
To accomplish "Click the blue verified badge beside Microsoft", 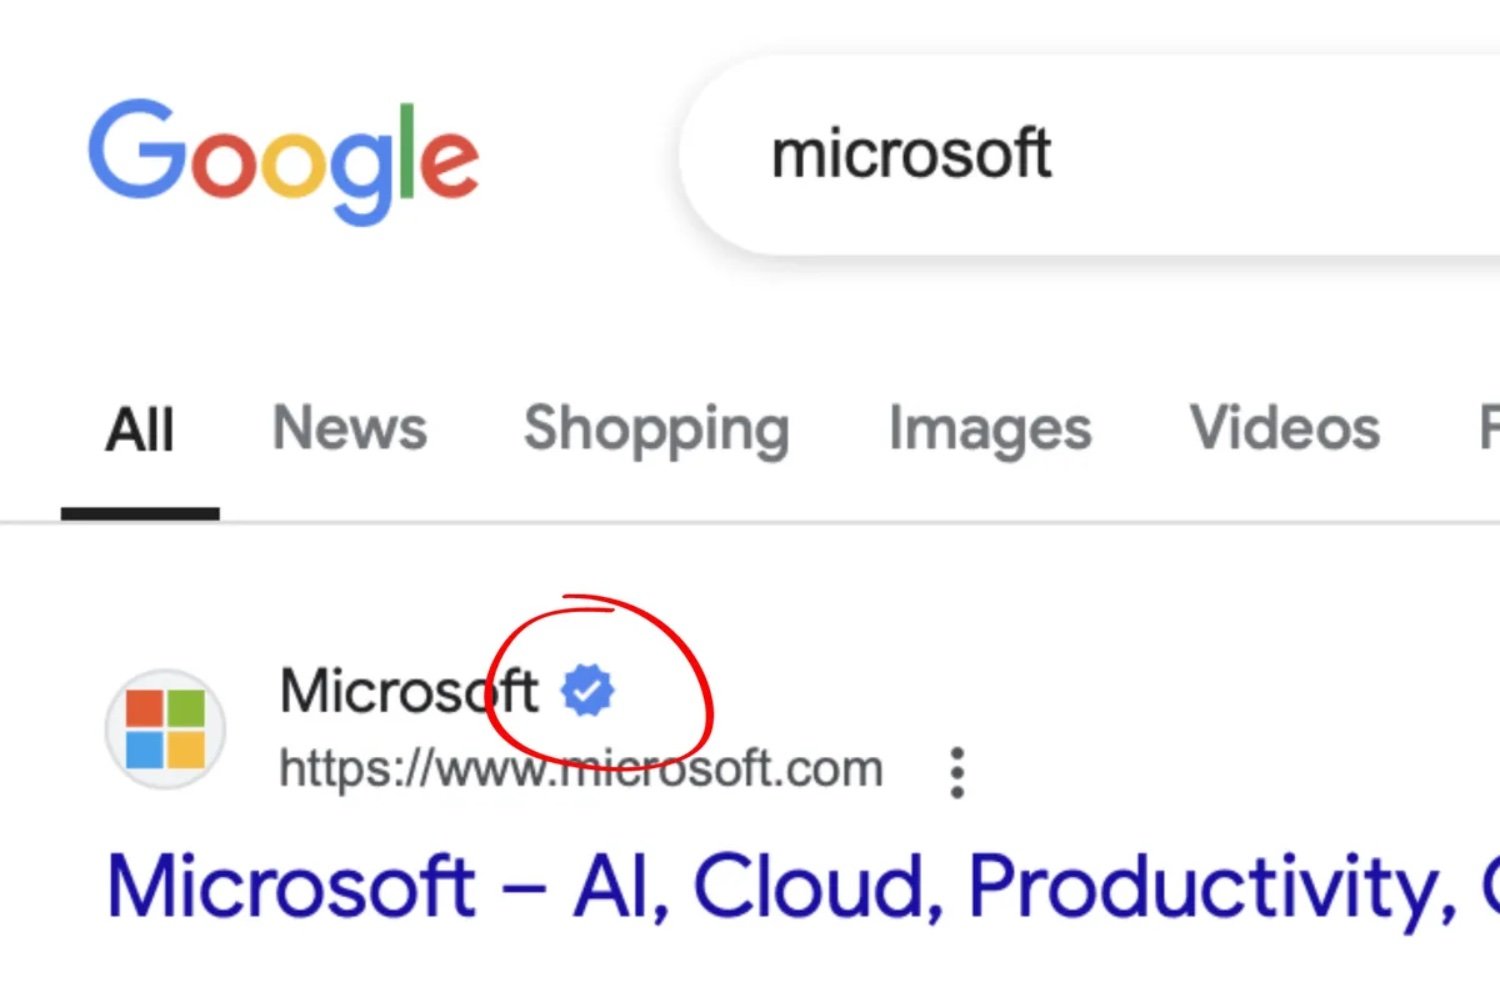I will pos(587,691).
